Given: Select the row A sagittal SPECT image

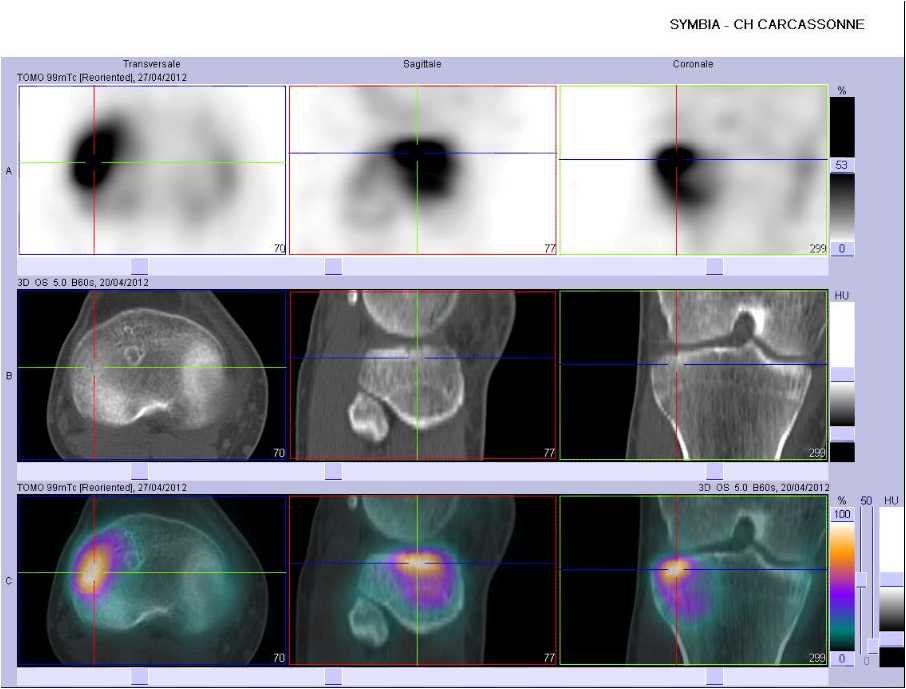Looking at the screenshot, I should pyautogui.click(x=422, y=171).
